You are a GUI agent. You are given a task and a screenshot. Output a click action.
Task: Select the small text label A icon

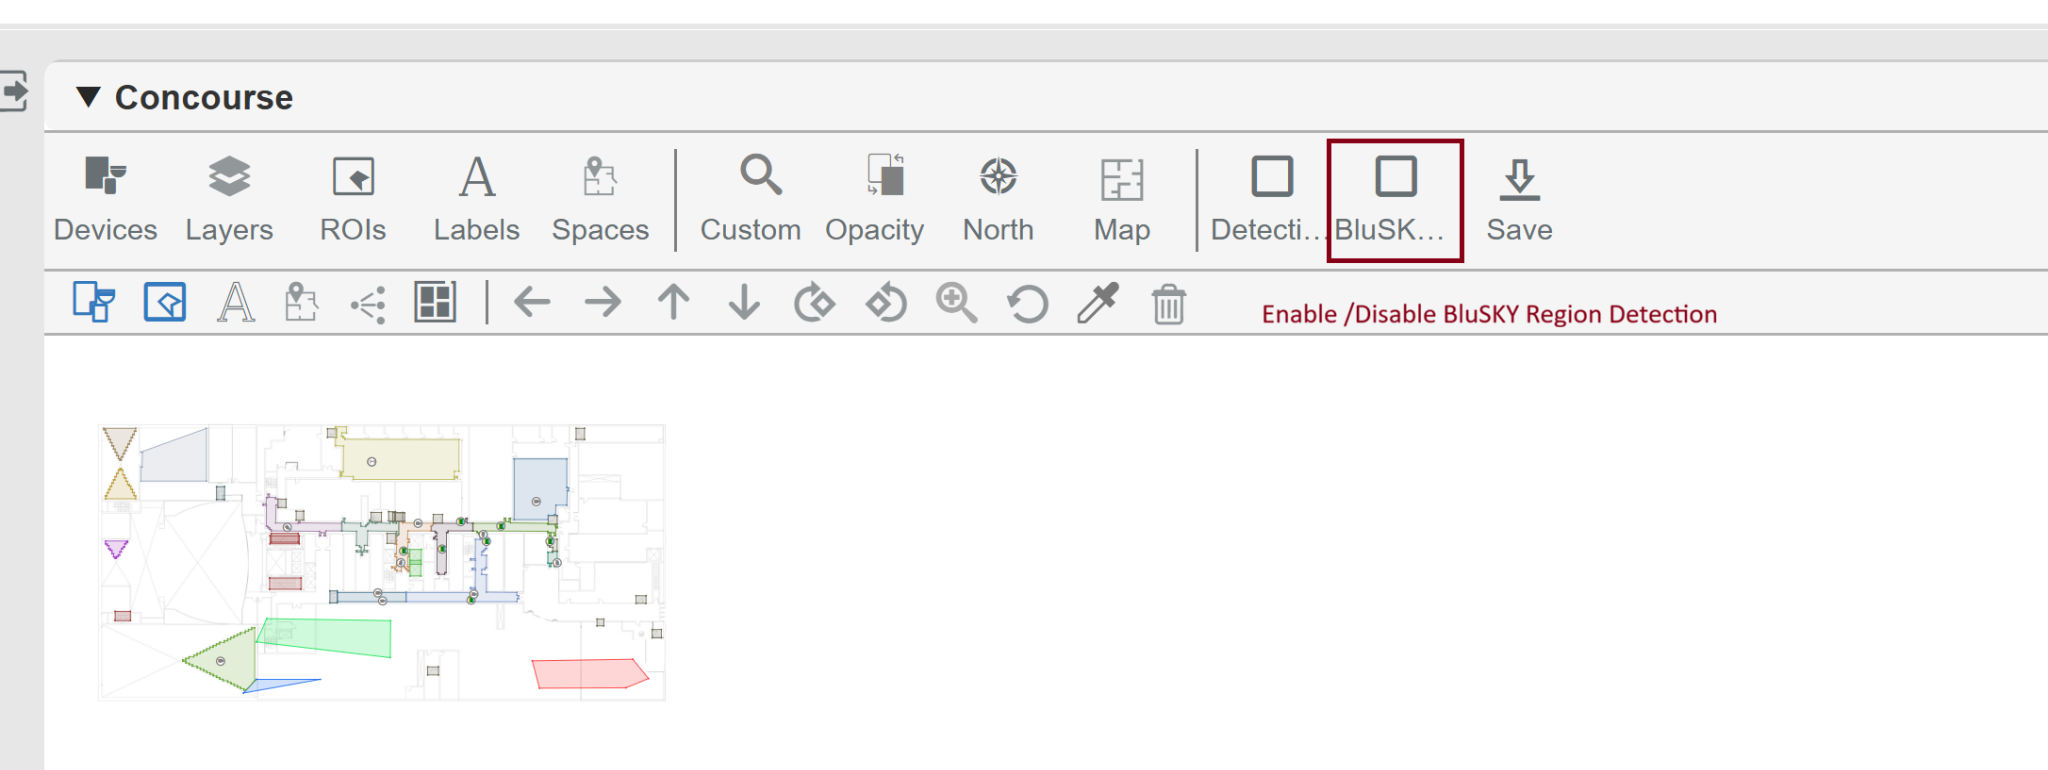[x=236, y=302]
